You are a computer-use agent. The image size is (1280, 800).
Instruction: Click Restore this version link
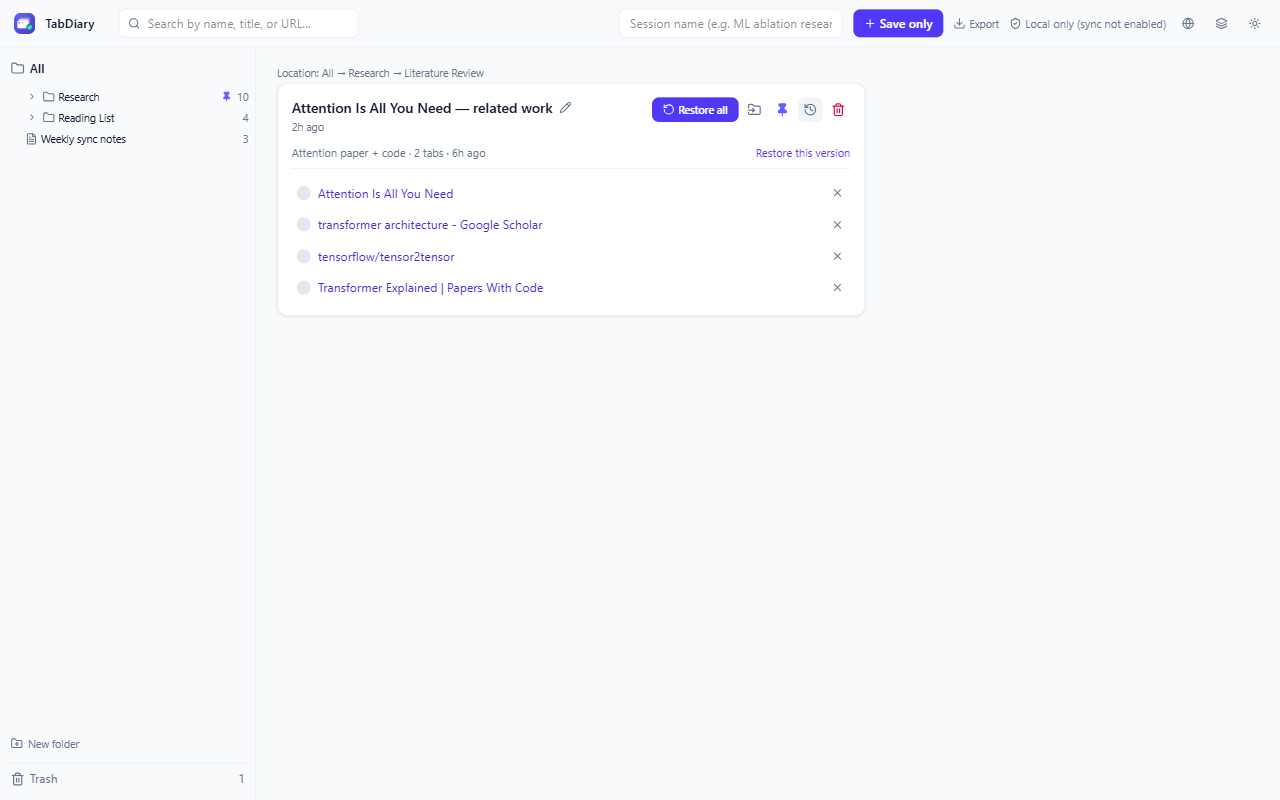click(x=803, y=153)
